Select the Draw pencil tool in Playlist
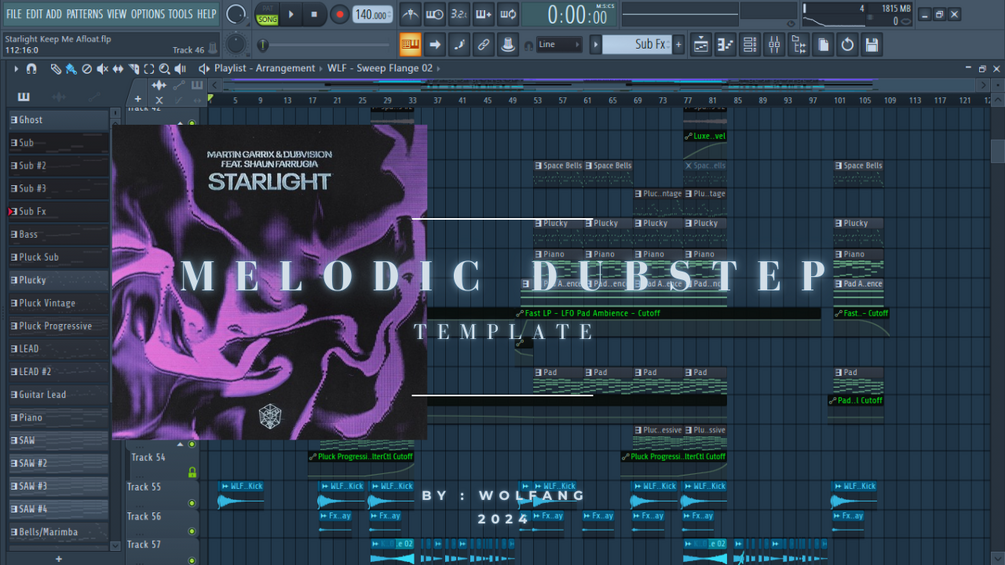Viewport: 1005px width, 565px height. (x=56, y=69)
